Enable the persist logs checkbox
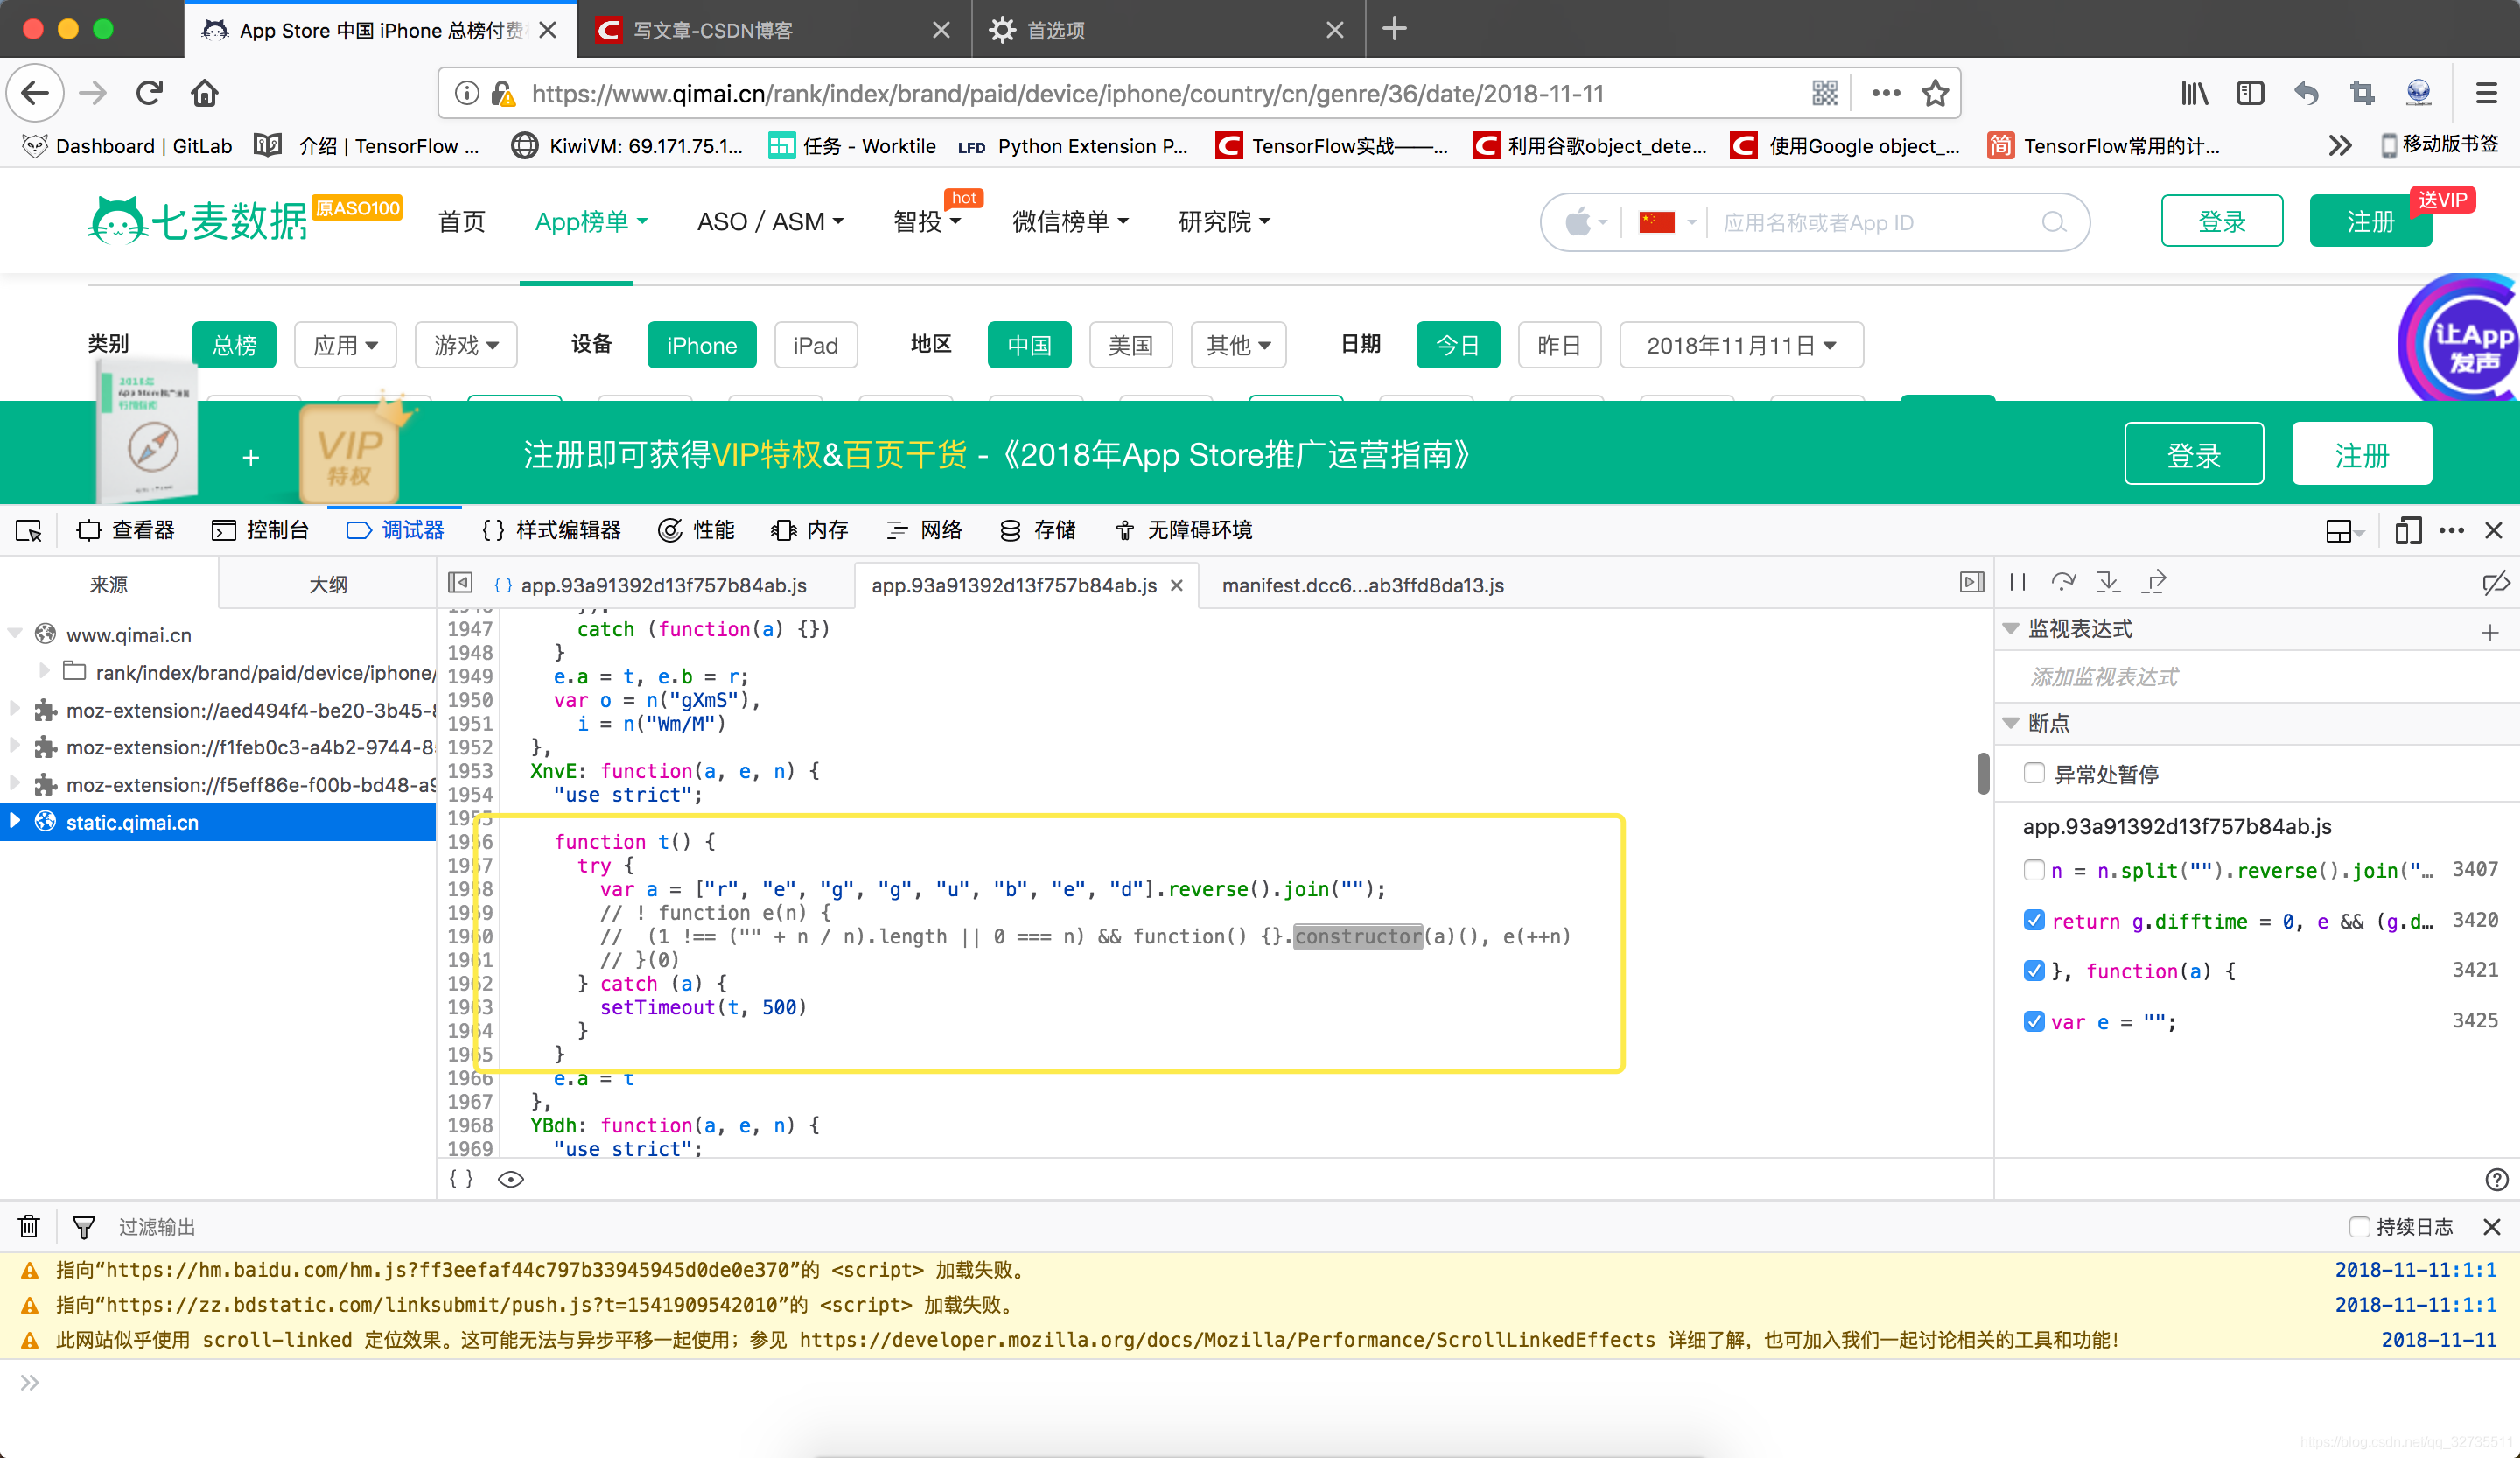Screen dimensions: 2520x1458 [2359, 1227]
